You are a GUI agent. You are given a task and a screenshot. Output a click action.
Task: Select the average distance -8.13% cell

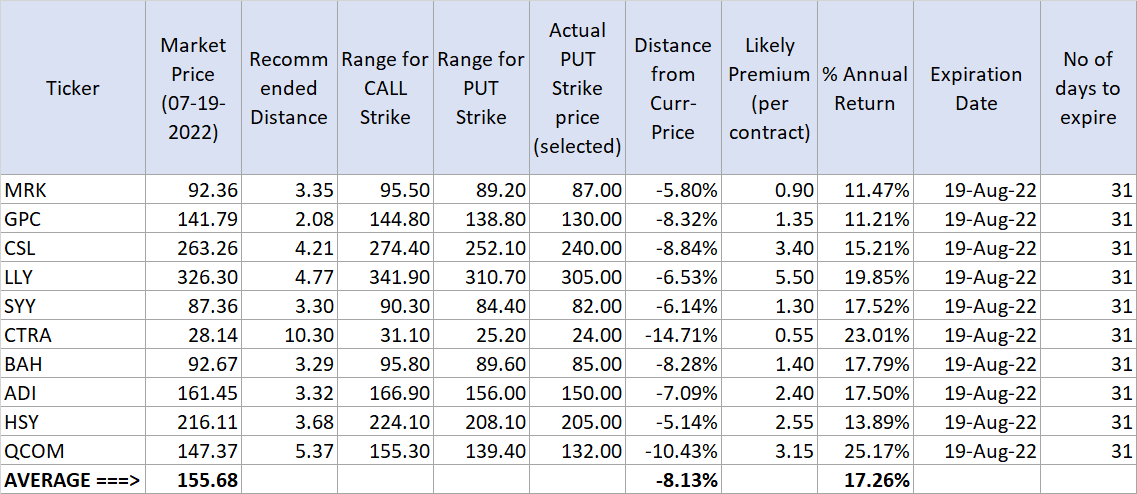673,481
